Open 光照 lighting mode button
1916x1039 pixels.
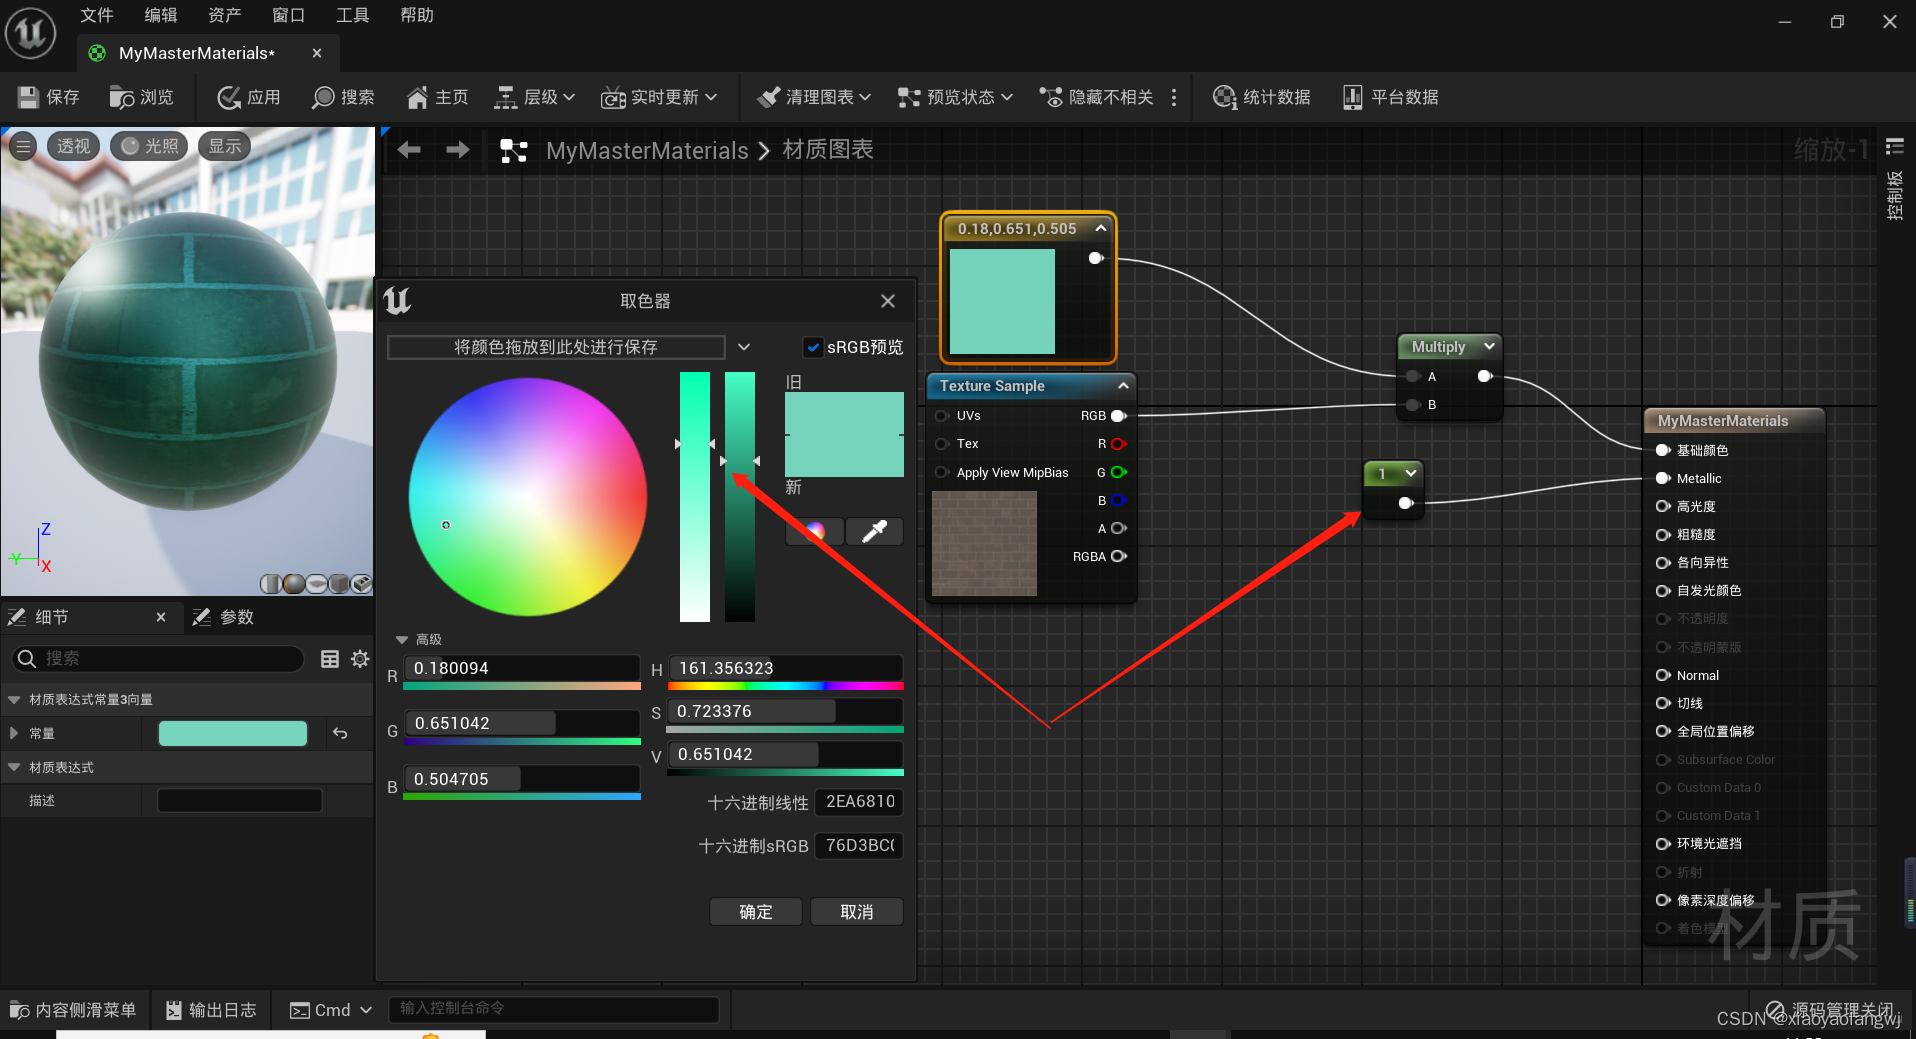point(150,146)
